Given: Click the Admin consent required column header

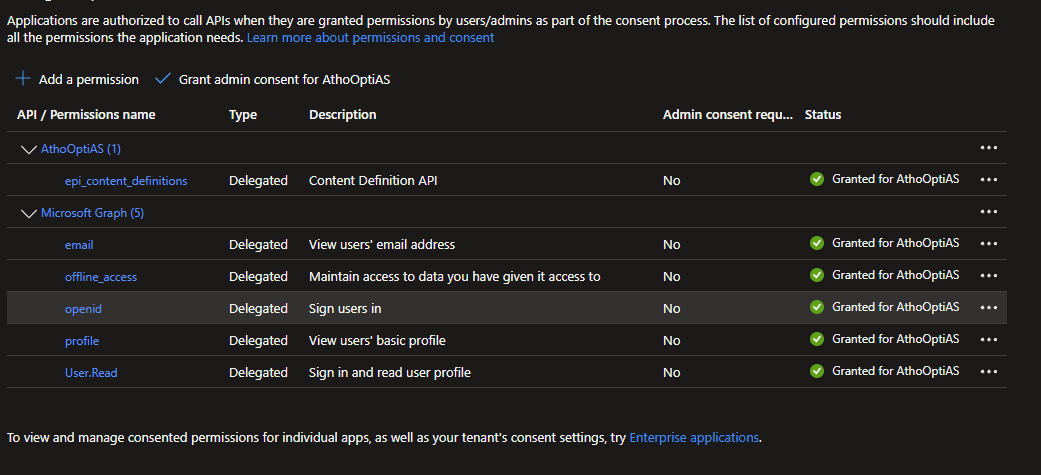Looking at the screenshot, I should pyautogui.click(x=728, y=114).
